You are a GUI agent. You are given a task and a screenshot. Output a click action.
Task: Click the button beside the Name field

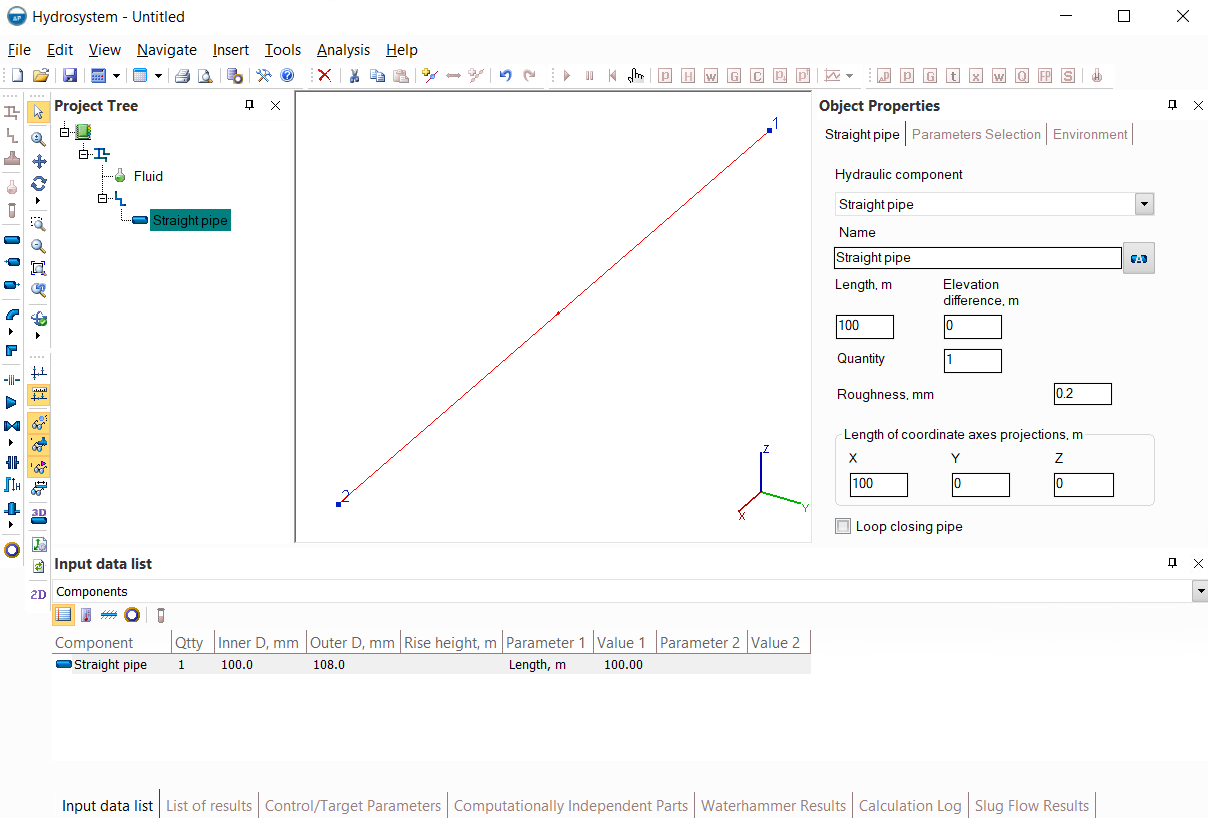tap(1138, 258)
